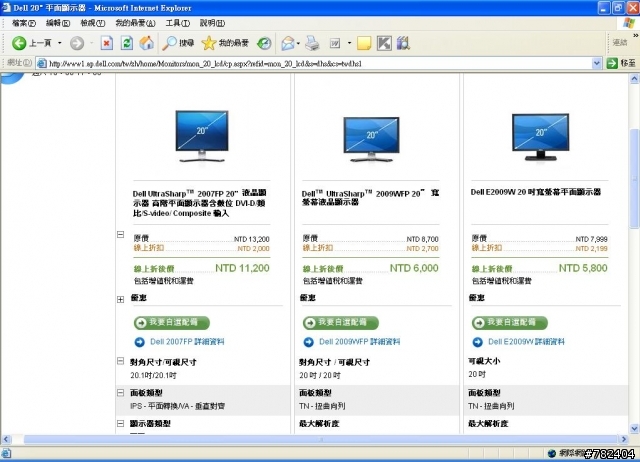Refresh the page using green refresh icon

click(x=127, y=43)
